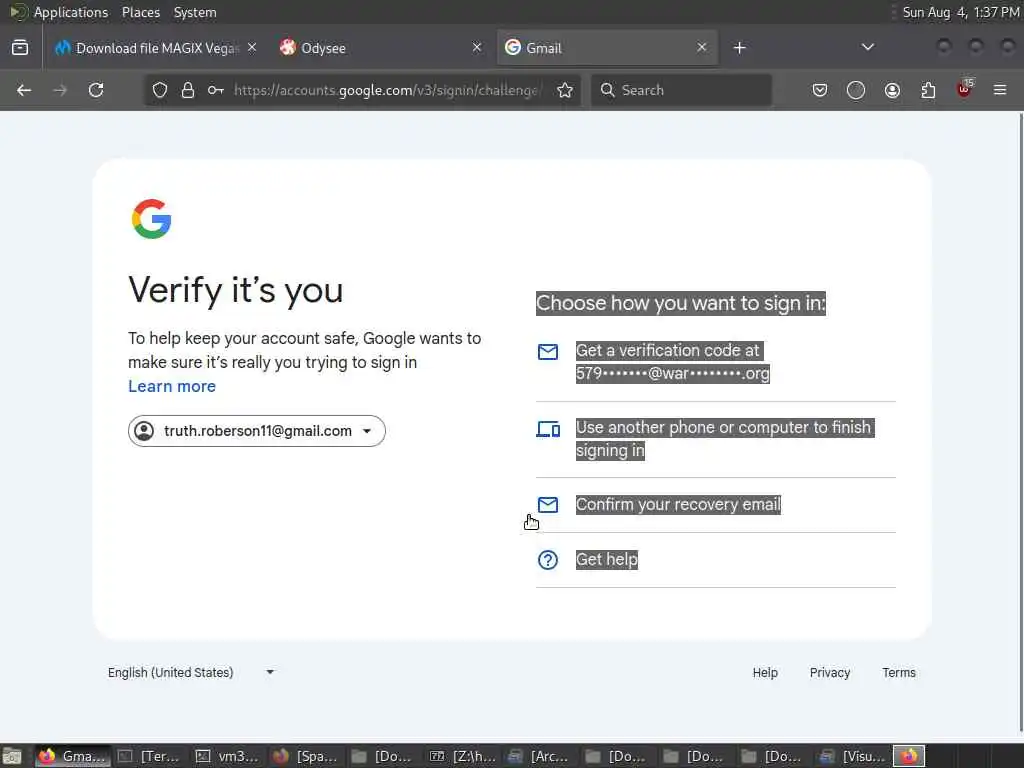Screen dimensions: 1024x768
Task: Open the [Arc... taskbar window
Action: 539,756
